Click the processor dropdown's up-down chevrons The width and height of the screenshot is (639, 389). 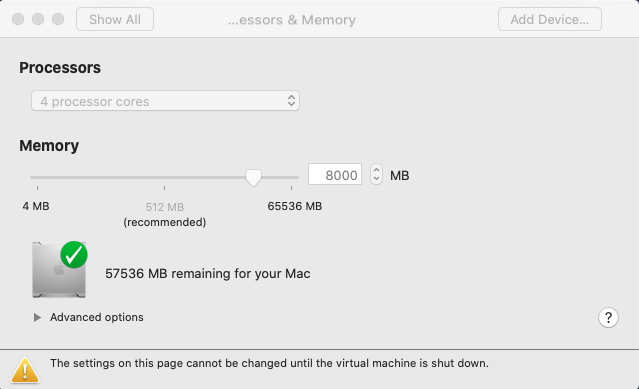(291, 101)
